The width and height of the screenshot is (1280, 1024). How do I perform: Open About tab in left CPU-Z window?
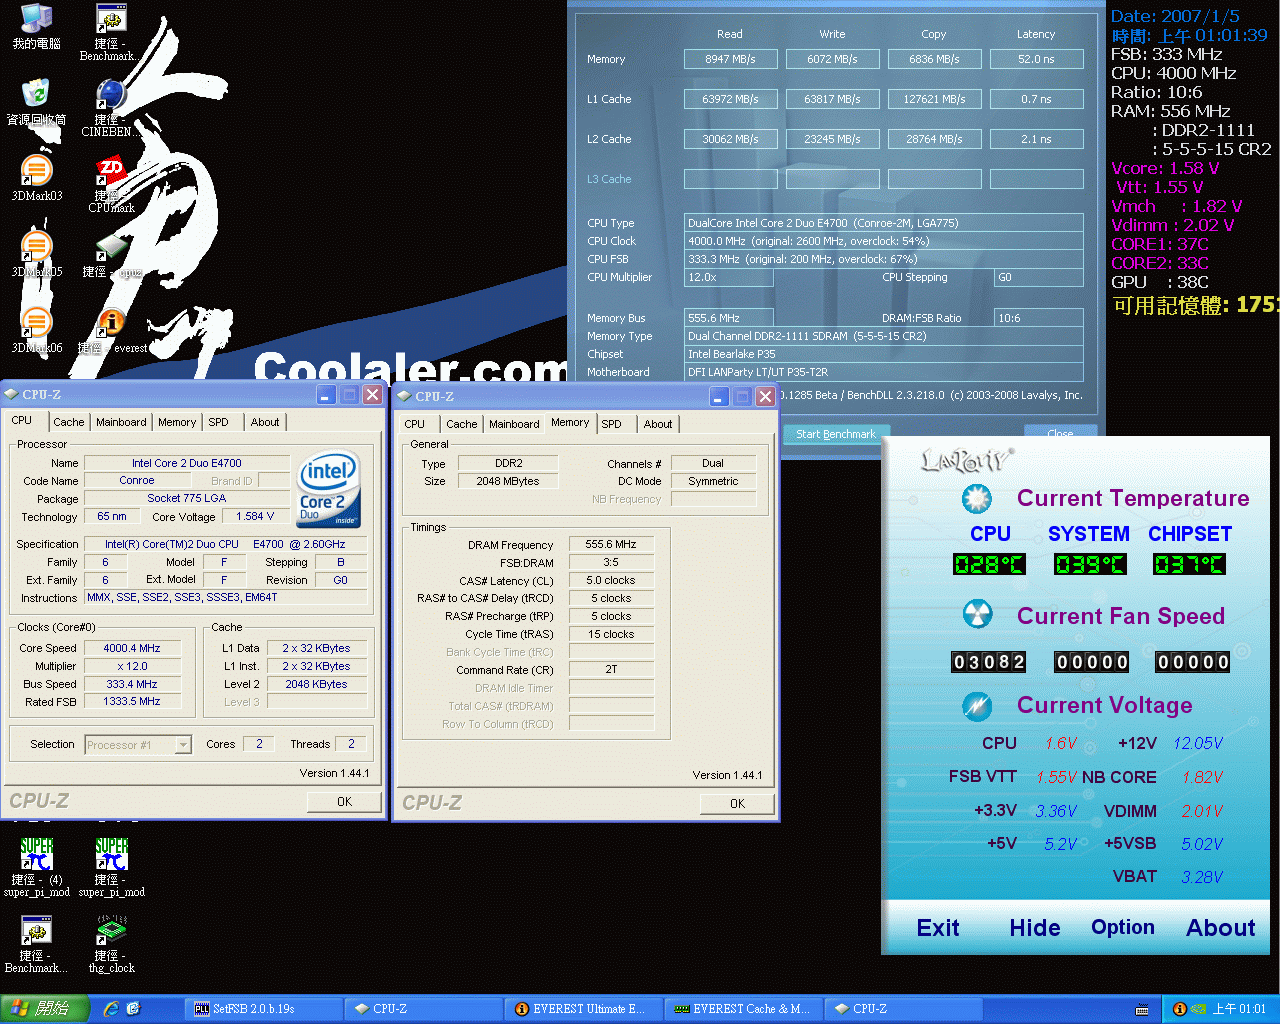[265, 422]
